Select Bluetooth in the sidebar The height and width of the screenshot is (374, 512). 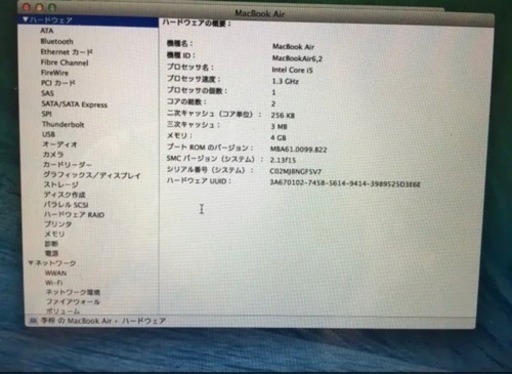point(57,41)
